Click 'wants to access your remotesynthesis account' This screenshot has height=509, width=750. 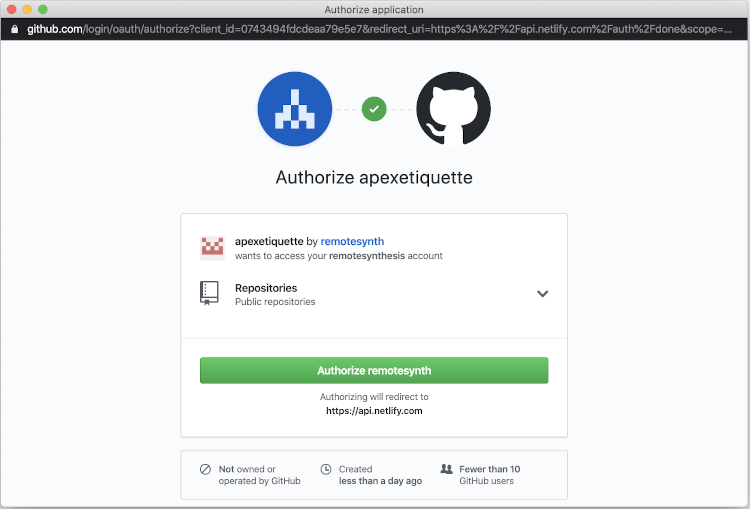[339, 256]
